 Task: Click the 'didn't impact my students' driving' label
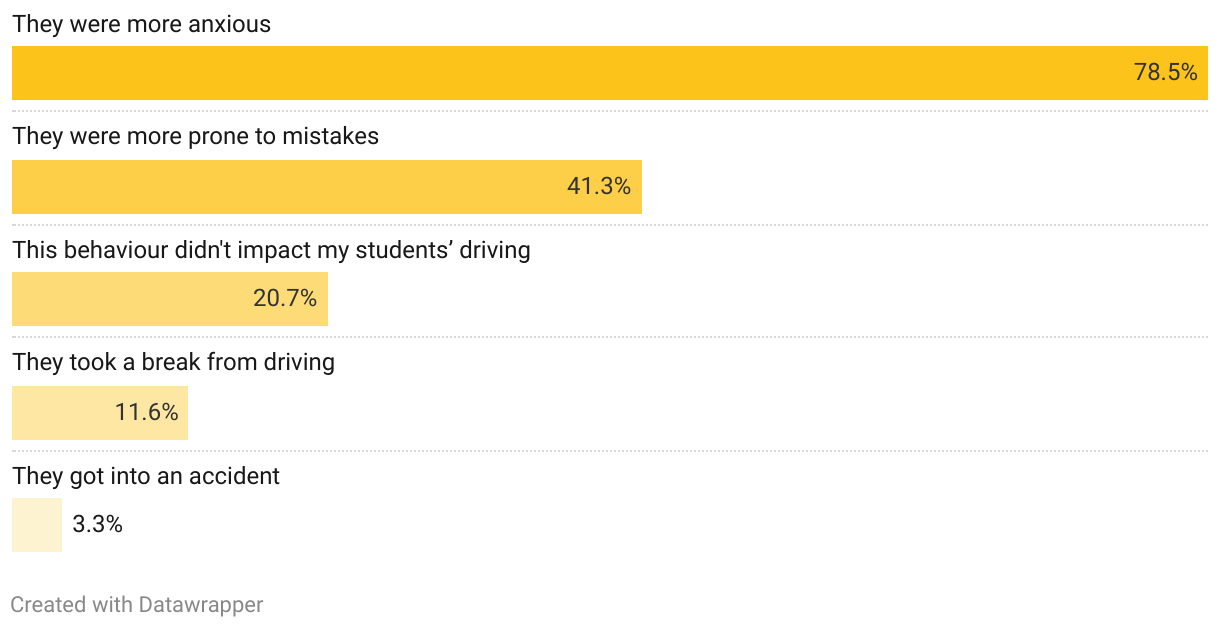click(271, 250)
